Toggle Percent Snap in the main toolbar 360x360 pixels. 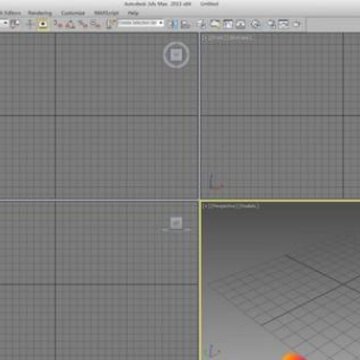point(83,24)
